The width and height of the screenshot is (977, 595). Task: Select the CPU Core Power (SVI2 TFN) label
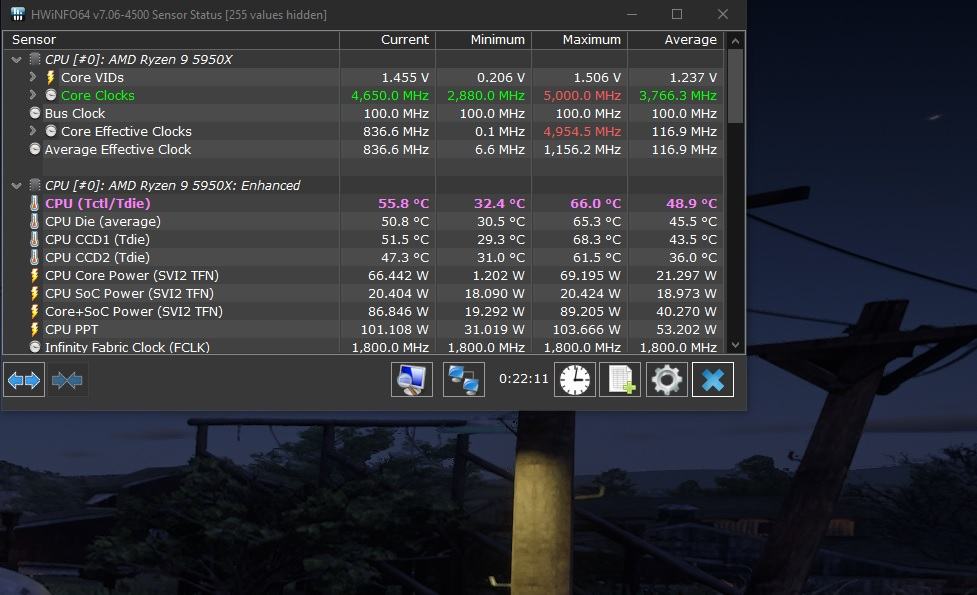(131, 275)
